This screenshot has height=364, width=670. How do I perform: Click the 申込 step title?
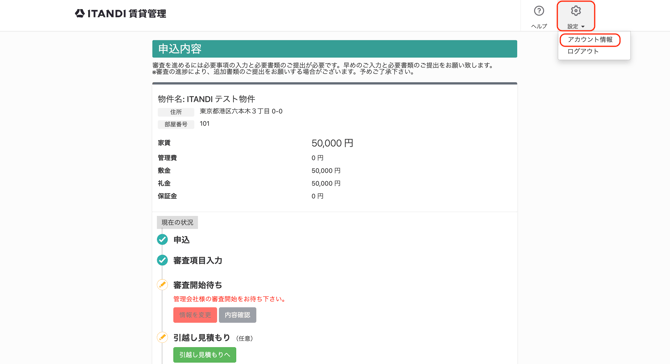point(182,240)
